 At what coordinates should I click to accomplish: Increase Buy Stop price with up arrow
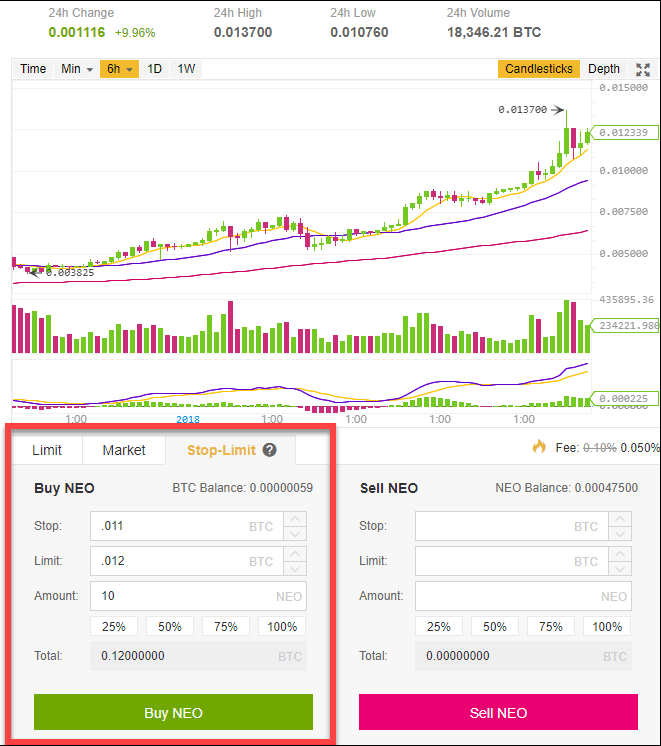295,519
